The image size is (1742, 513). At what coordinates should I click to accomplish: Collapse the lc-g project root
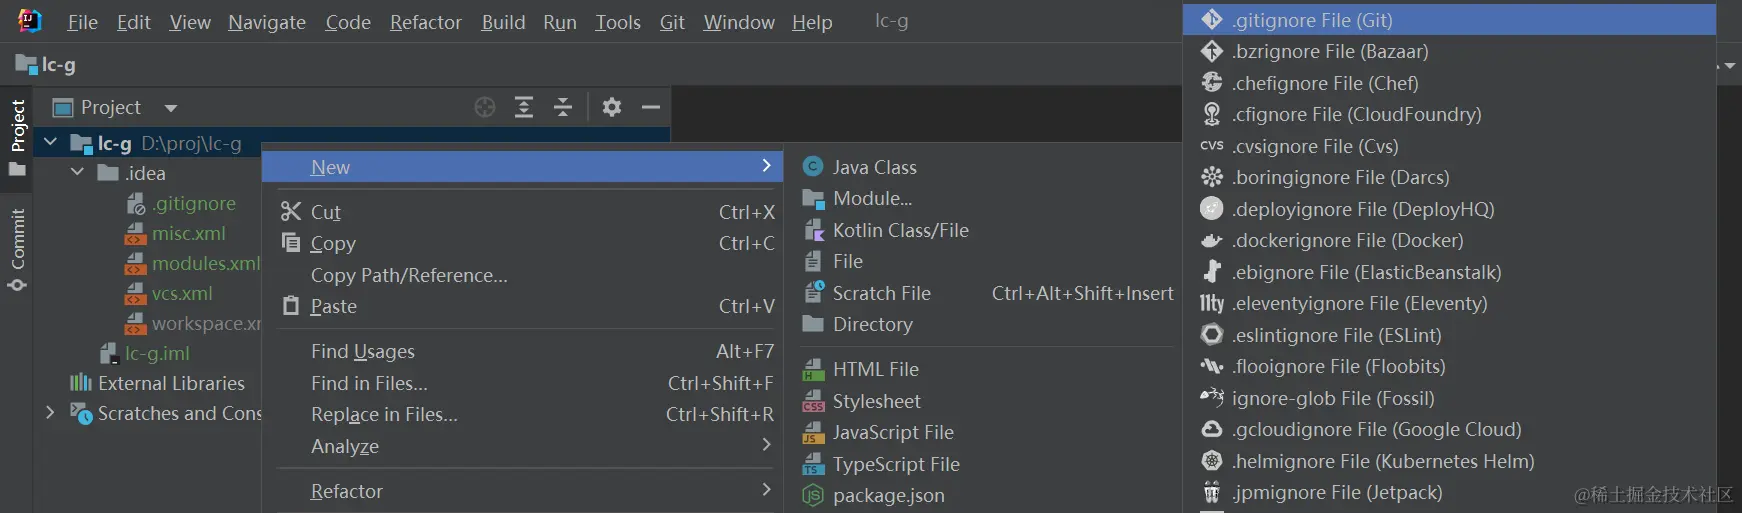[x=50, y=143]
